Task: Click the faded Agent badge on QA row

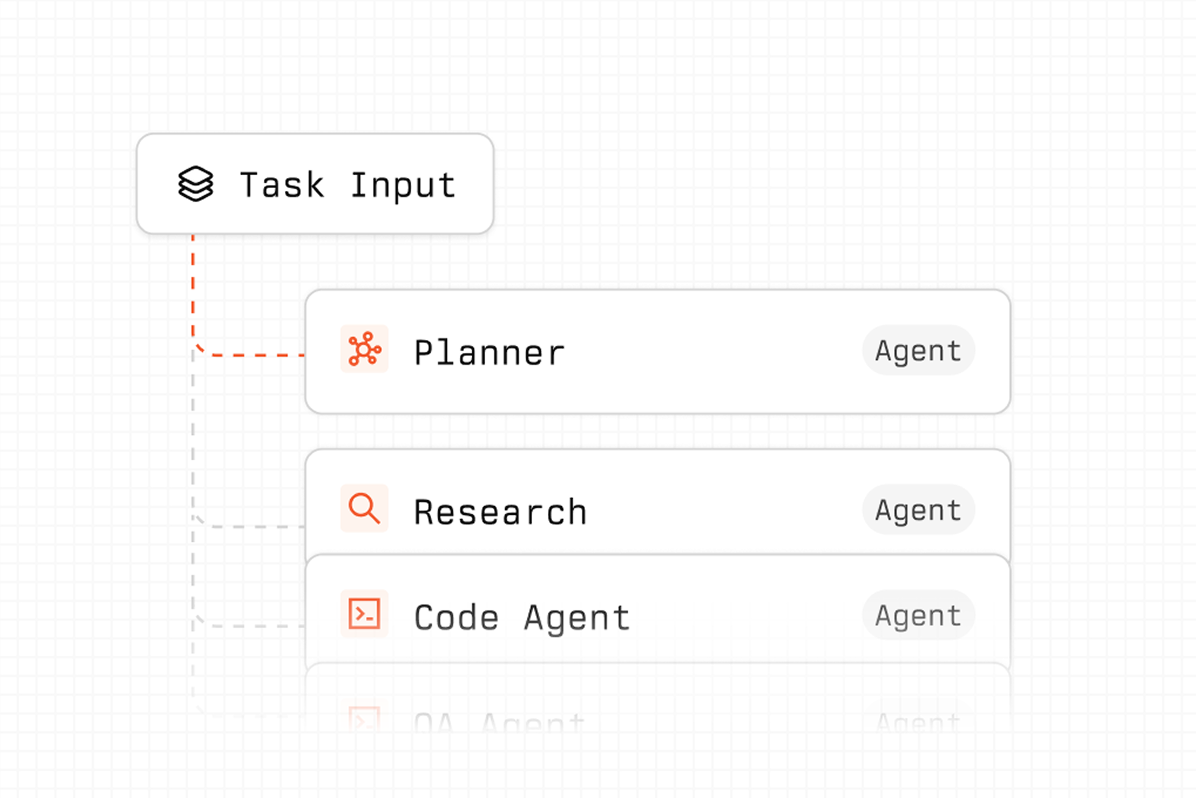Action: click(x=918, y=721)
